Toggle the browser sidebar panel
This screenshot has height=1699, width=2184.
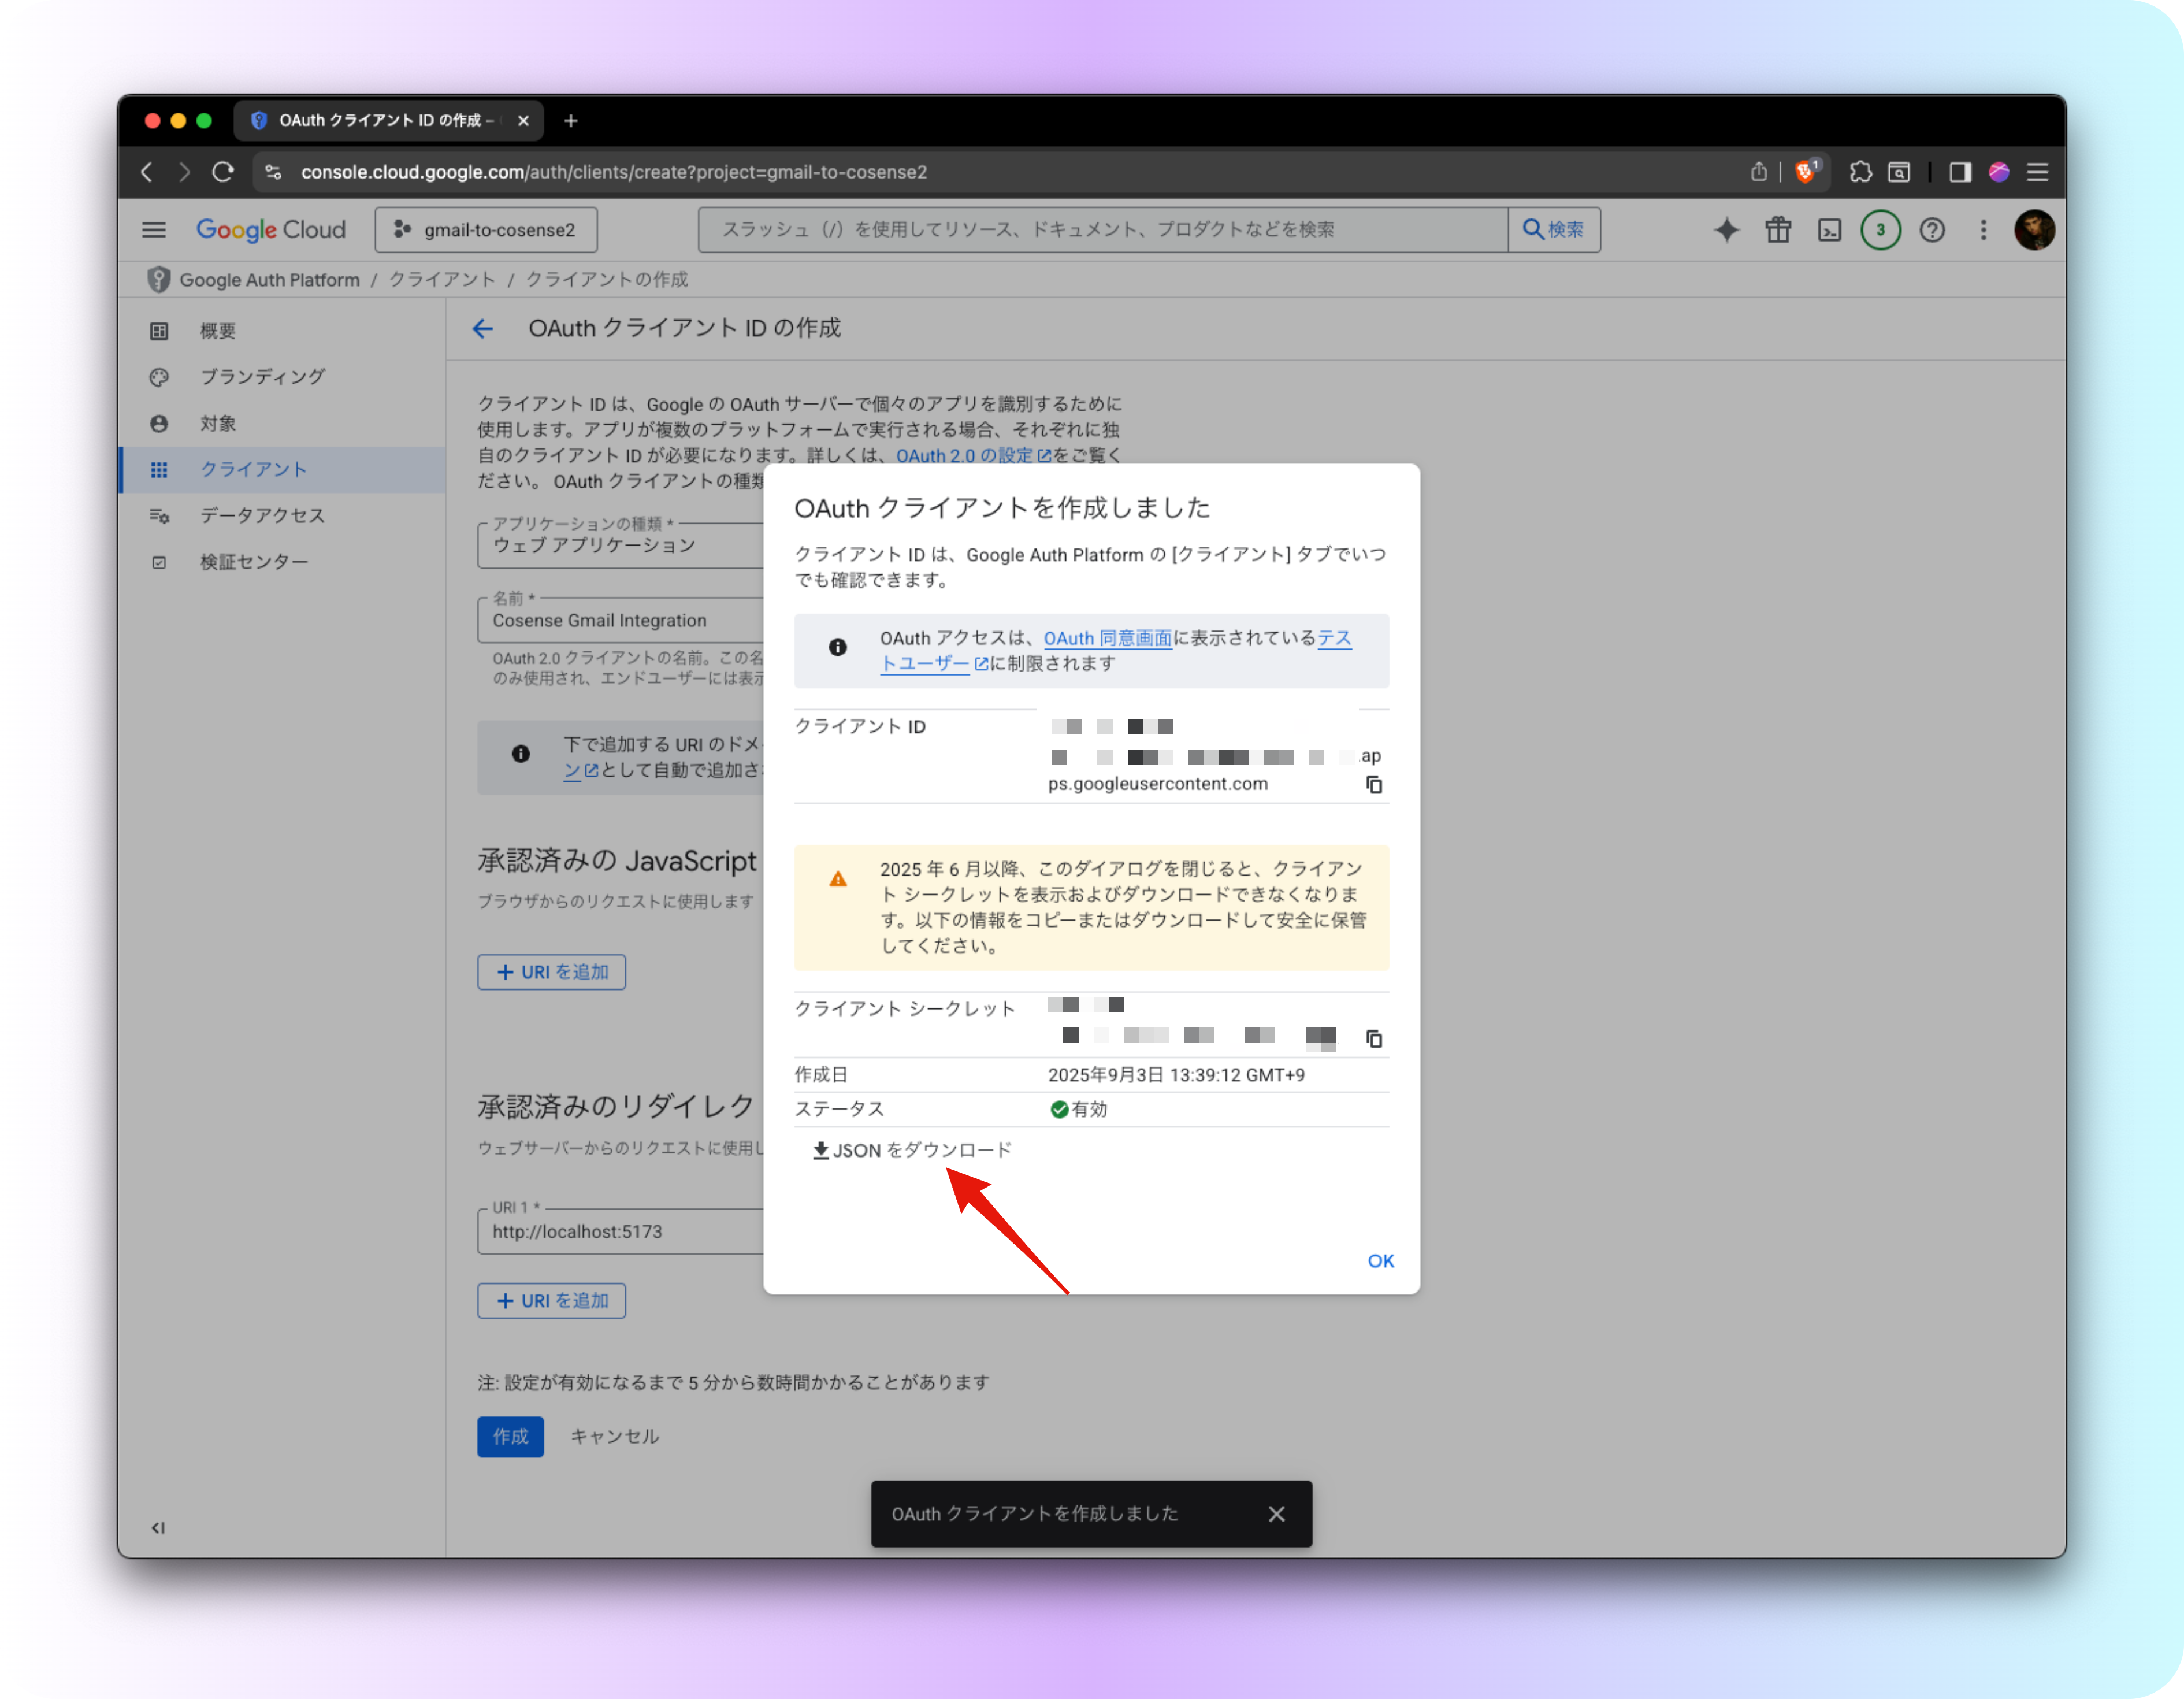click(1960, 172)
